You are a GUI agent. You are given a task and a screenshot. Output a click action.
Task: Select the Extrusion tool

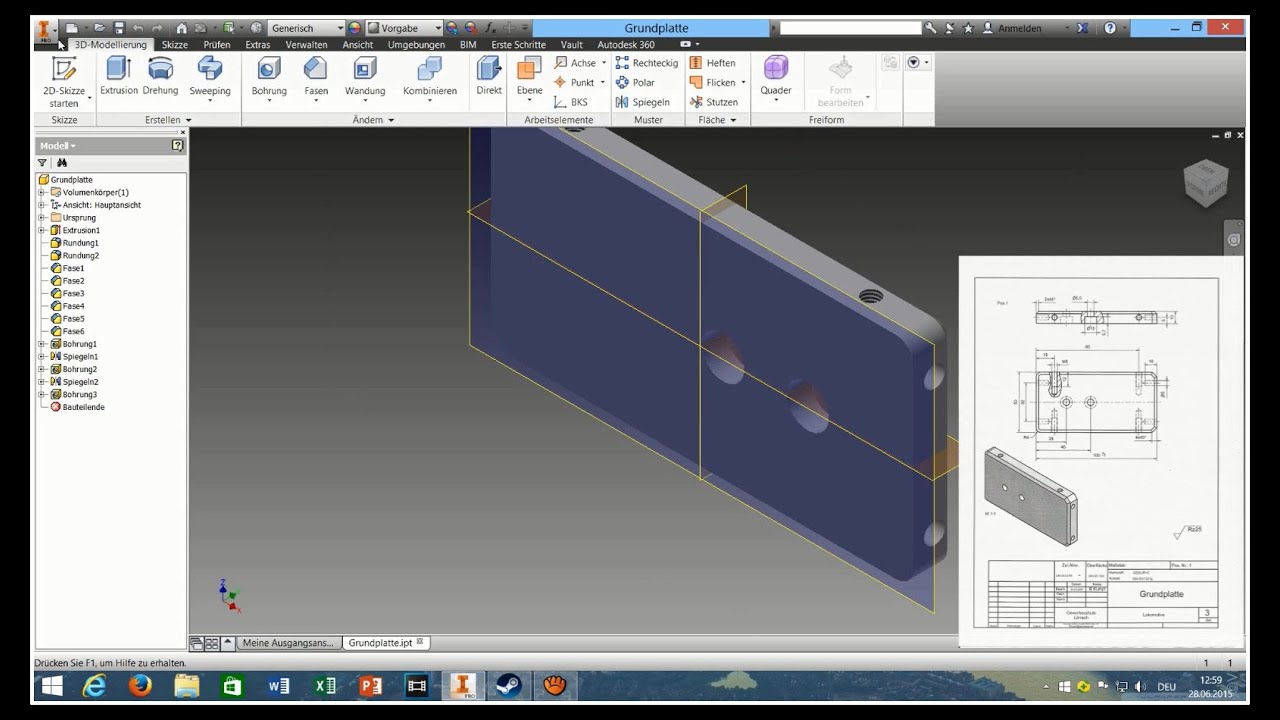119,77
